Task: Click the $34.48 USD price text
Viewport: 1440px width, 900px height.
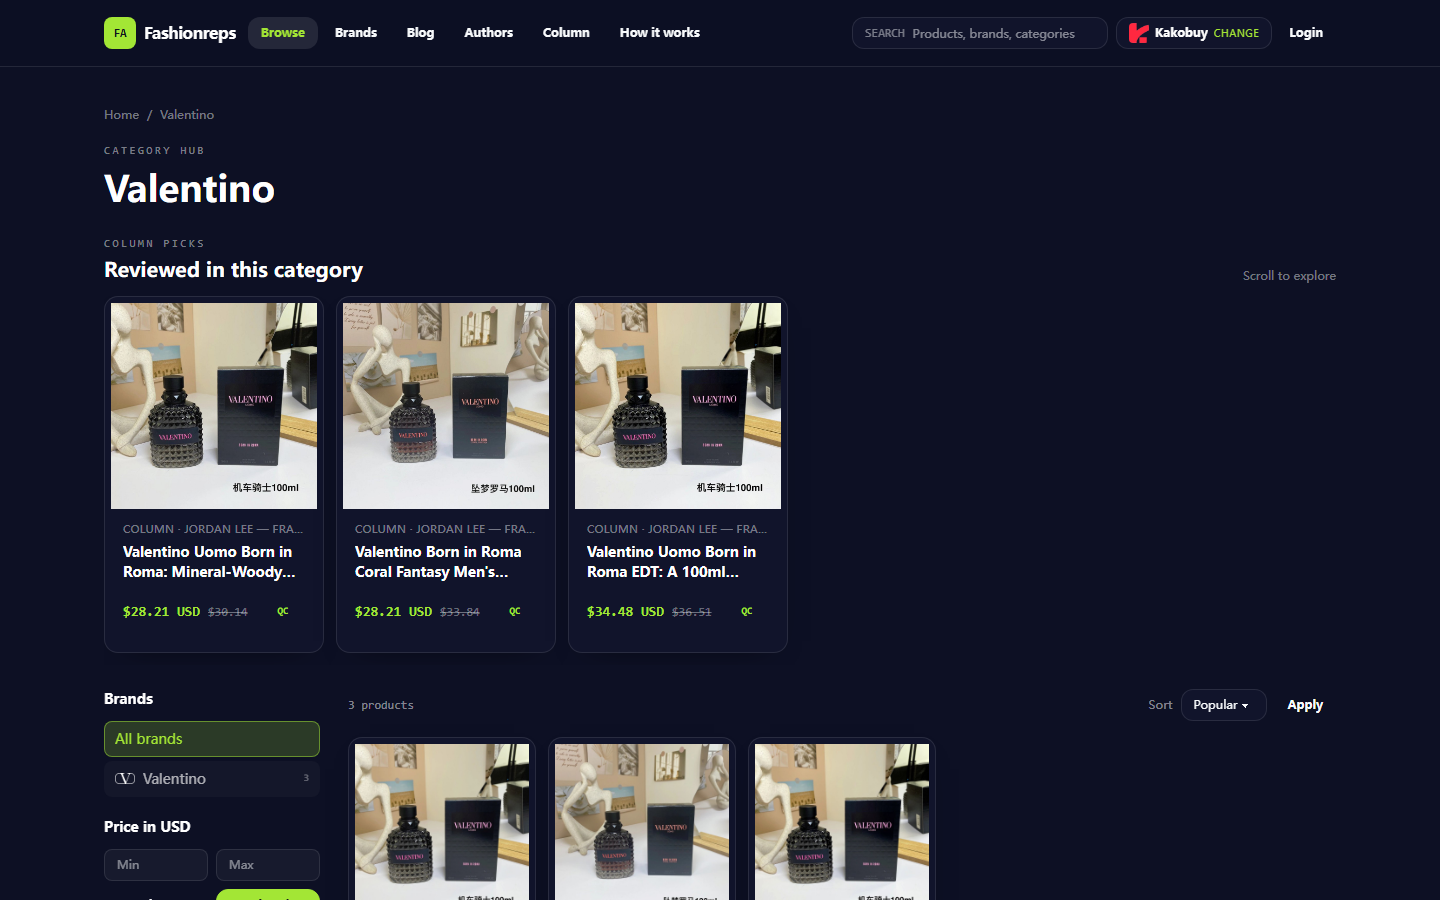Action: [625, 611]
